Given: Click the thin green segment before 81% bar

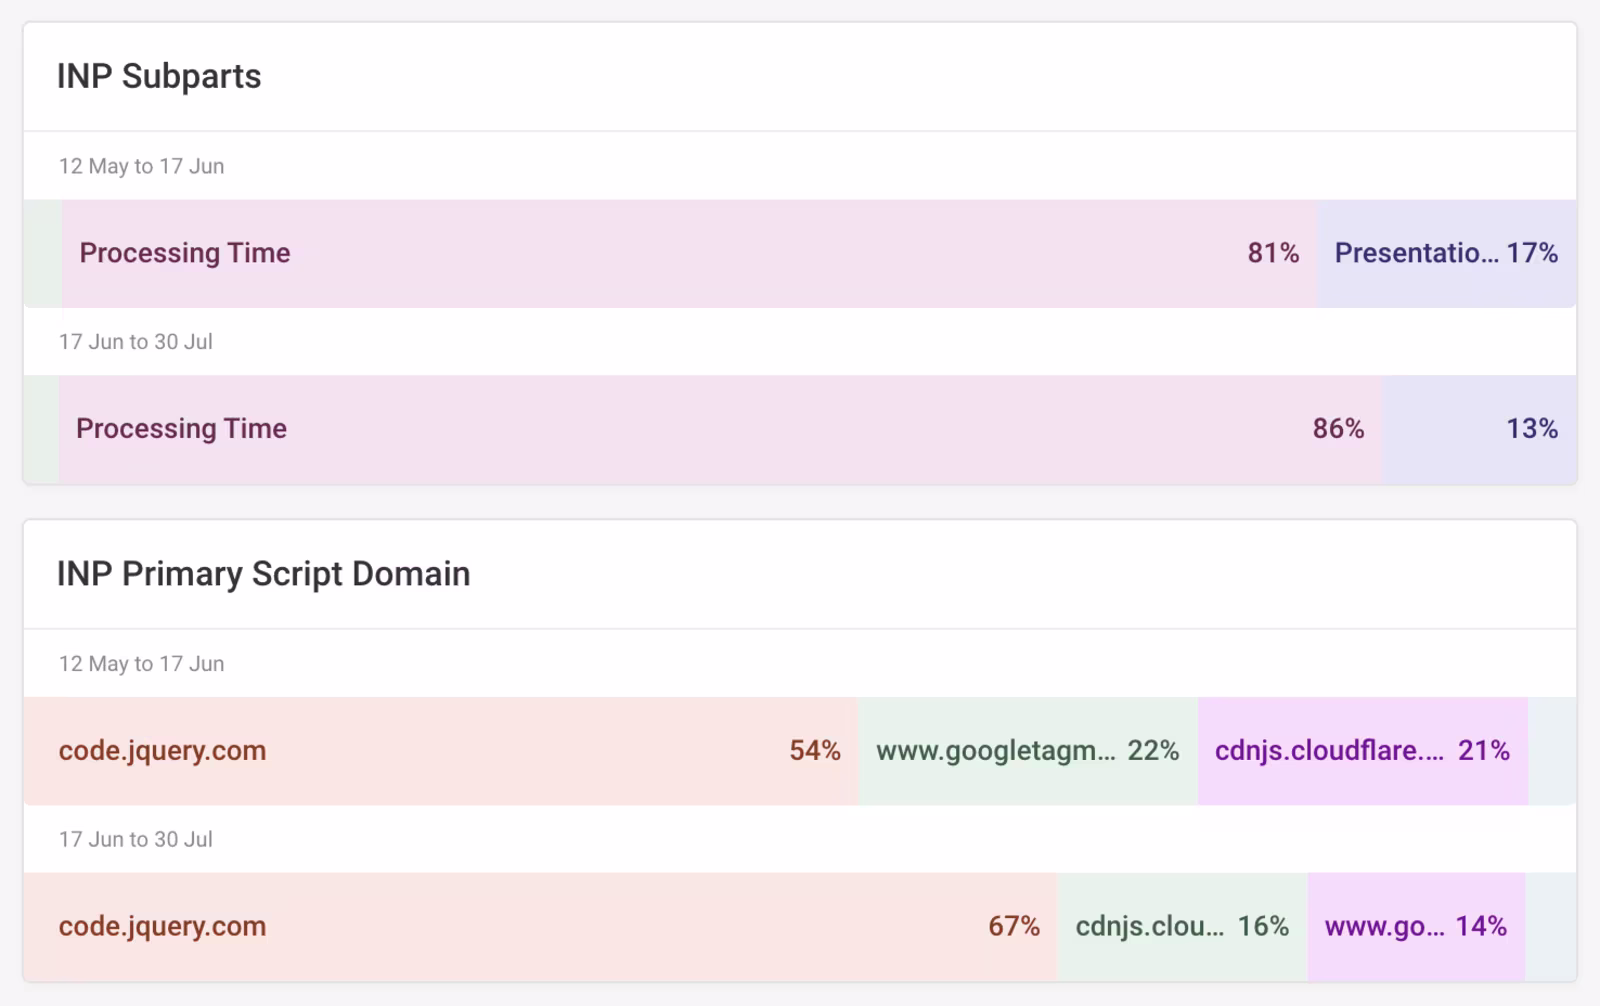Looking at the screenshot, I should pyautogui.click(x=42, y=253).
